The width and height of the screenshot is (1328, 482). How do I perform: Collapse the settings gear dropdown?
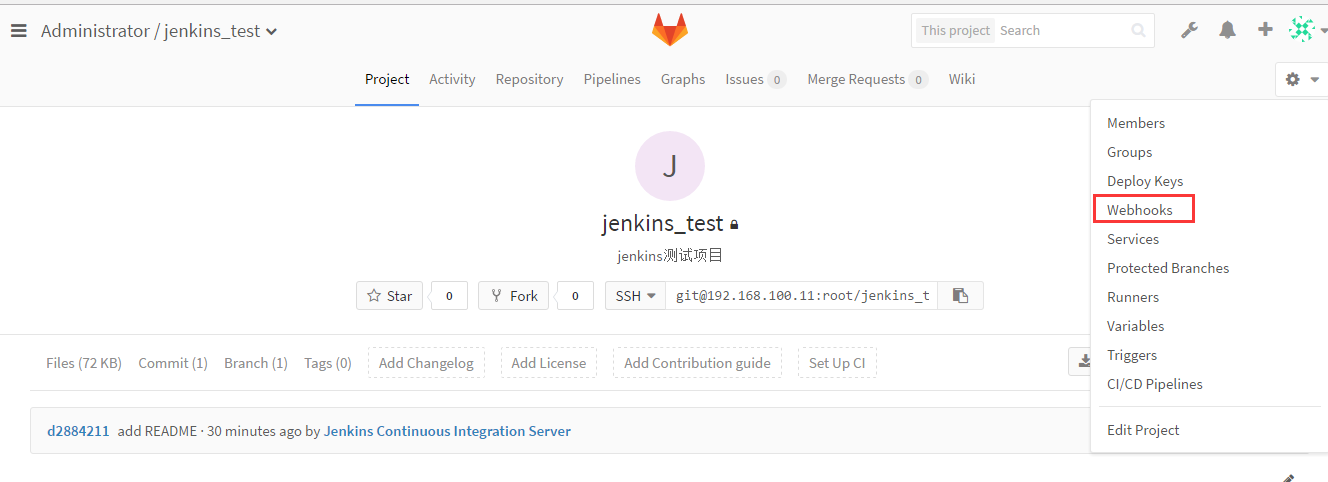coord(1301,79)
